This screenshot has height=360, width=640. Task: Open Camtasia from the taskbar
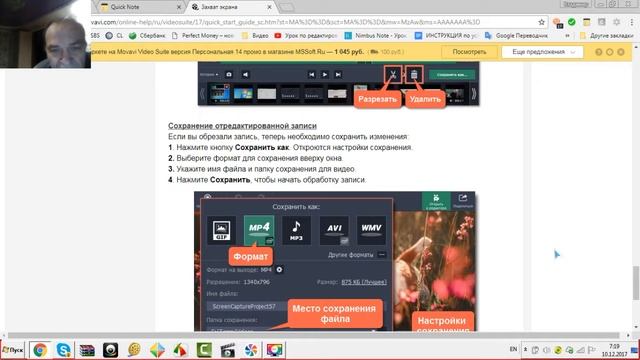[x=204, y=350]
